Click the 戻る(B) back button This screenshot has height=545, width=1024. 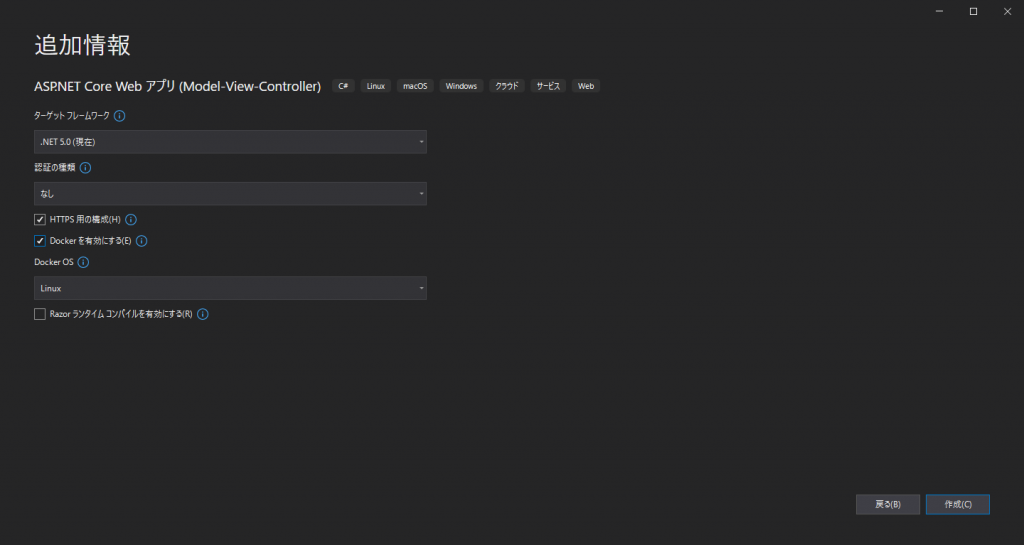point(888,505)
